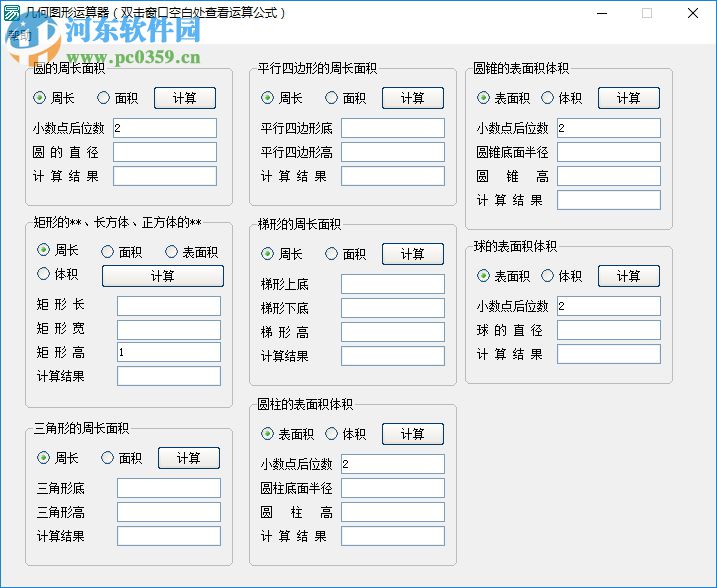The width and height of the screenshot is (717, 588).
Task: Click 计算 button in 圆柱 group
Action: coord(413,434)
